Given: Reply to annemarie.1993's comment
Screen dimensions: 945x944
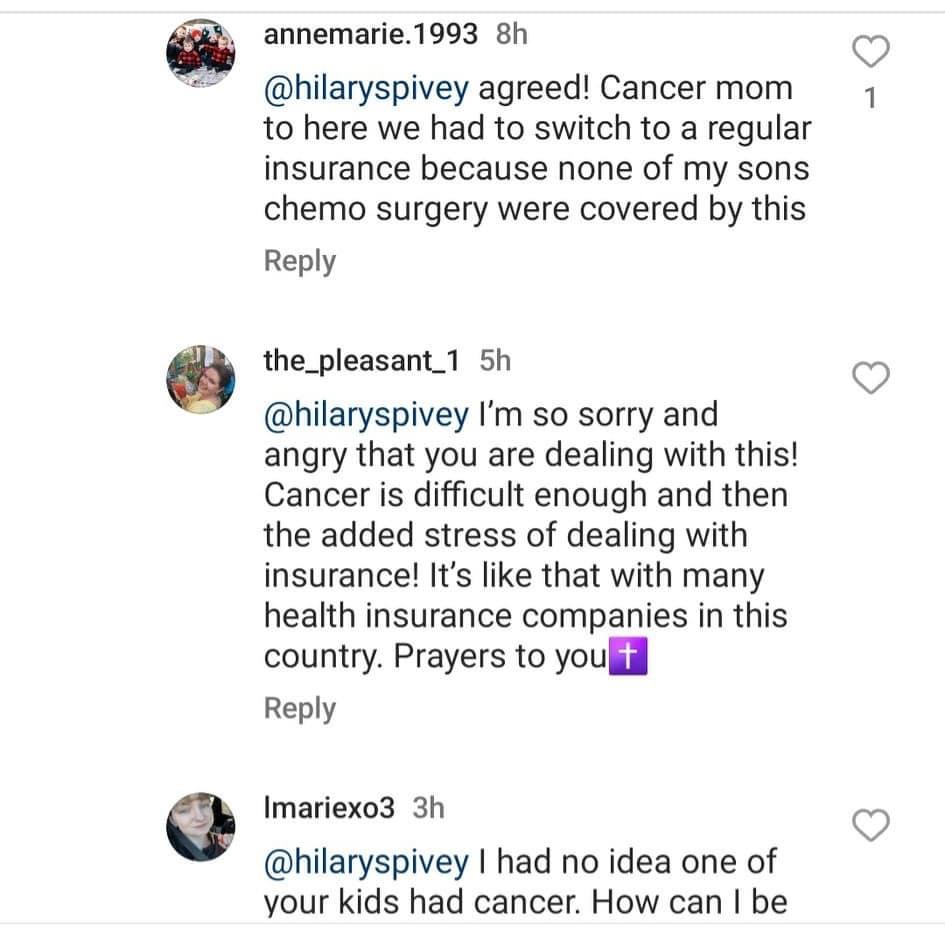Looking at the screenshot, I should (300, 262).
